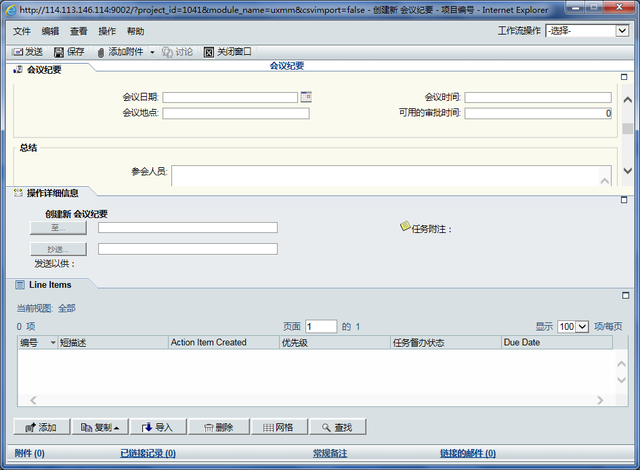Click 任务督办状态 column header

pyautogui.click(x=446, y=343)
